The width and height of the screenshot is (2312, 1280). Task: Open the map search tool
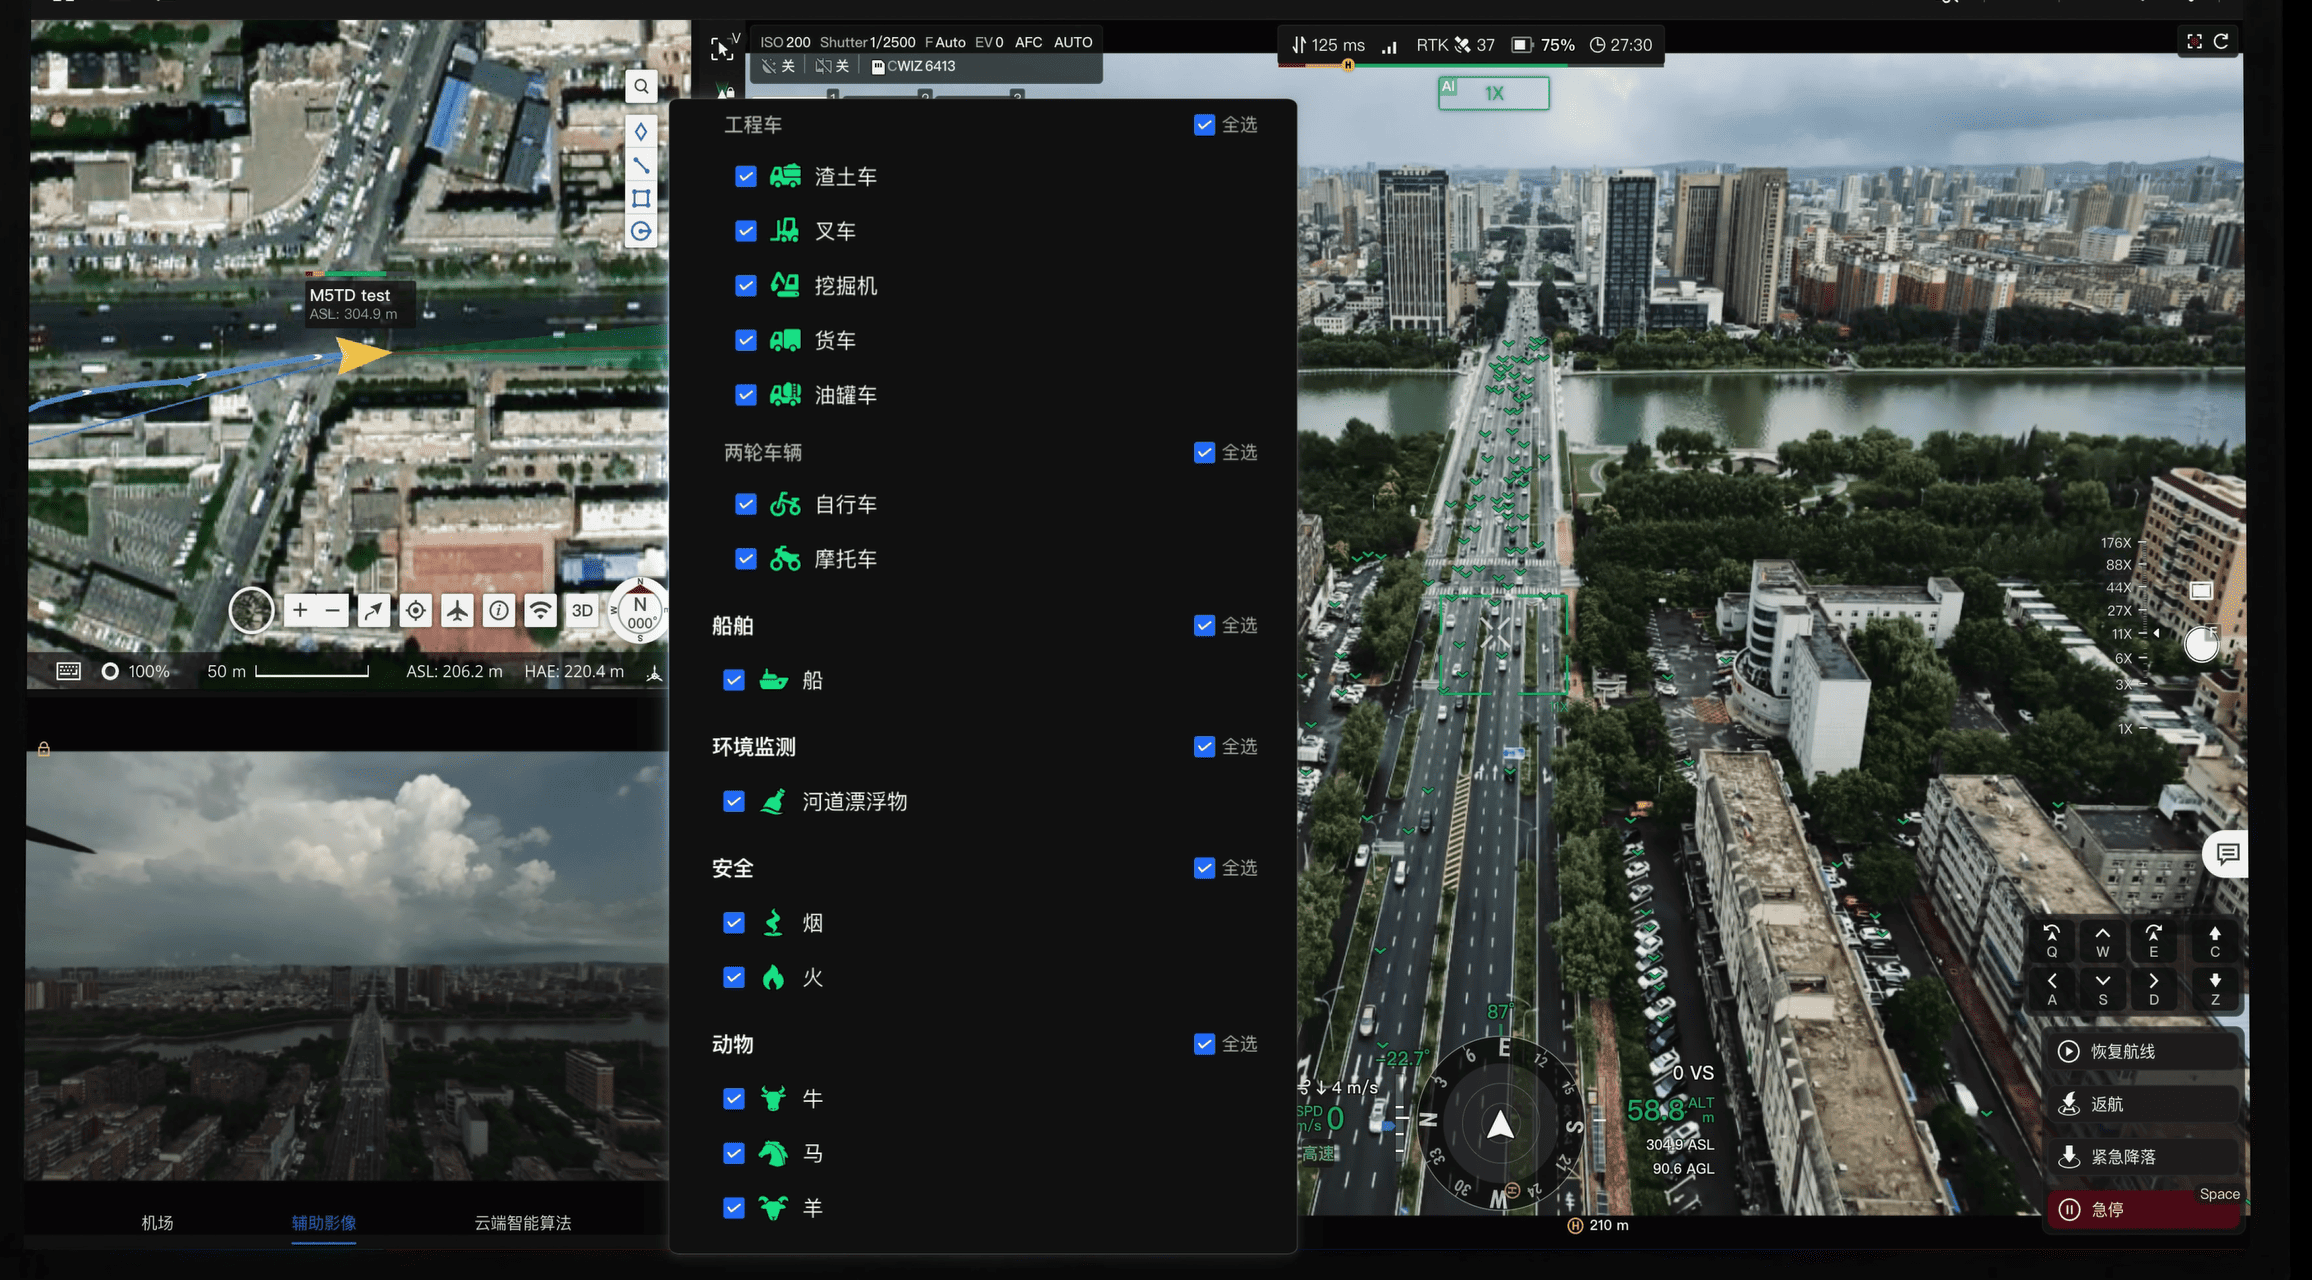641,86
